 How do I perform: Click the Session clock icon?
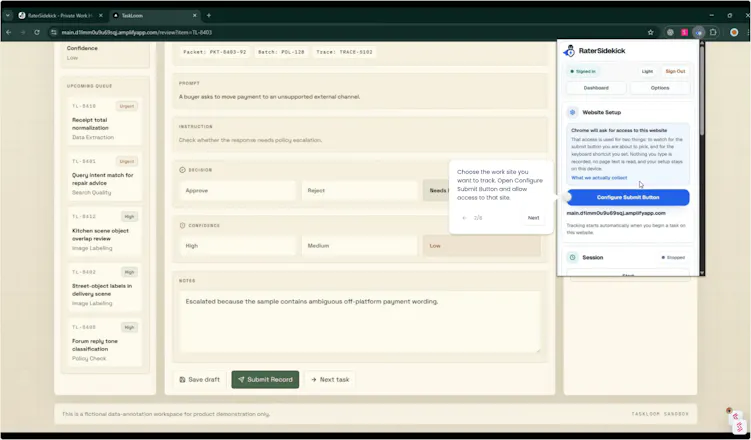(x=572, y=258)
